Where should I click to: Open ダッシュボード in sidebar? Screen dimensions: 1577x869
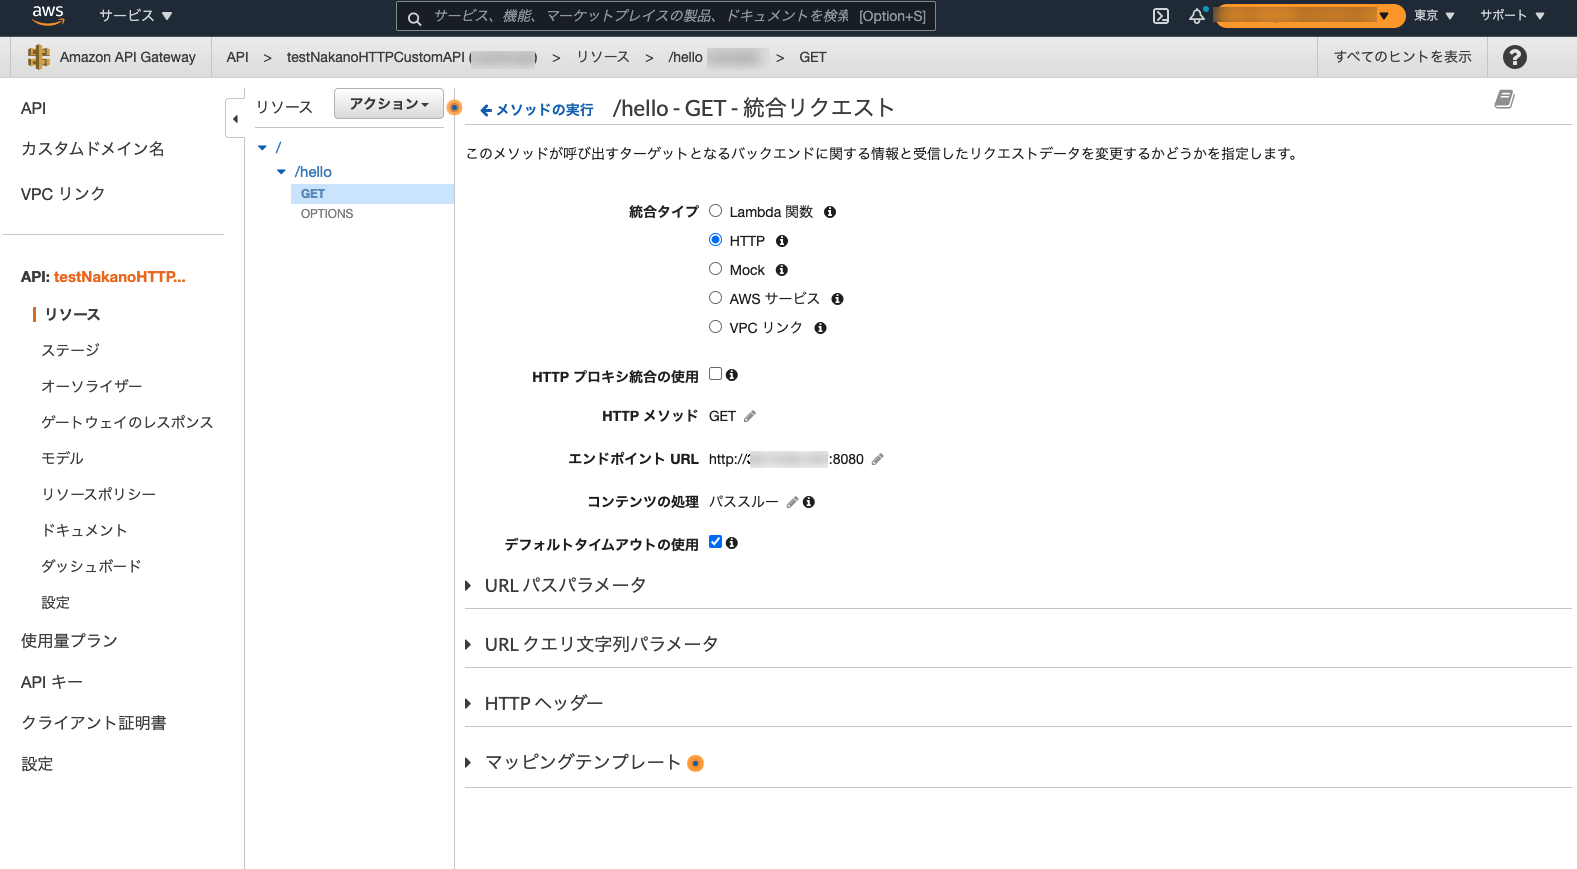click(x=91, y=567)
